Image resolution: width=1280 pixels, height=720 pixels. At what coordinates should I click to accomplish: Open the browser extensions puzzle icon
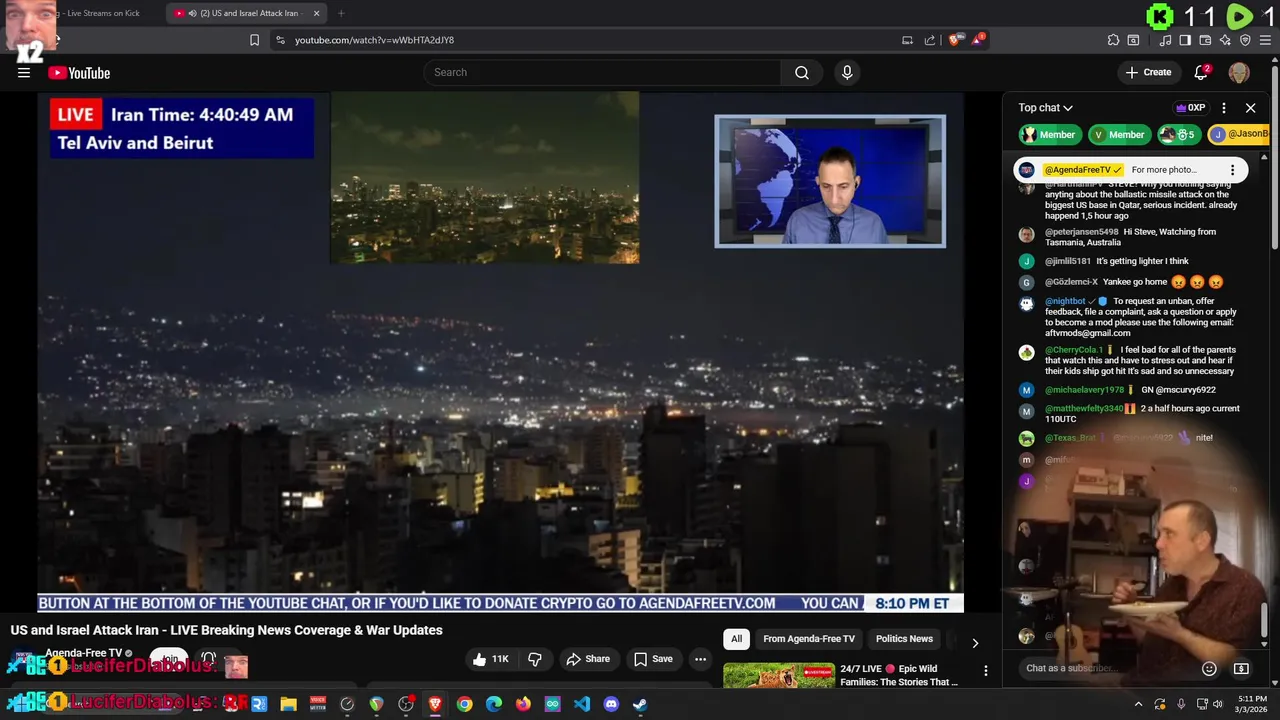(1113, 40)
